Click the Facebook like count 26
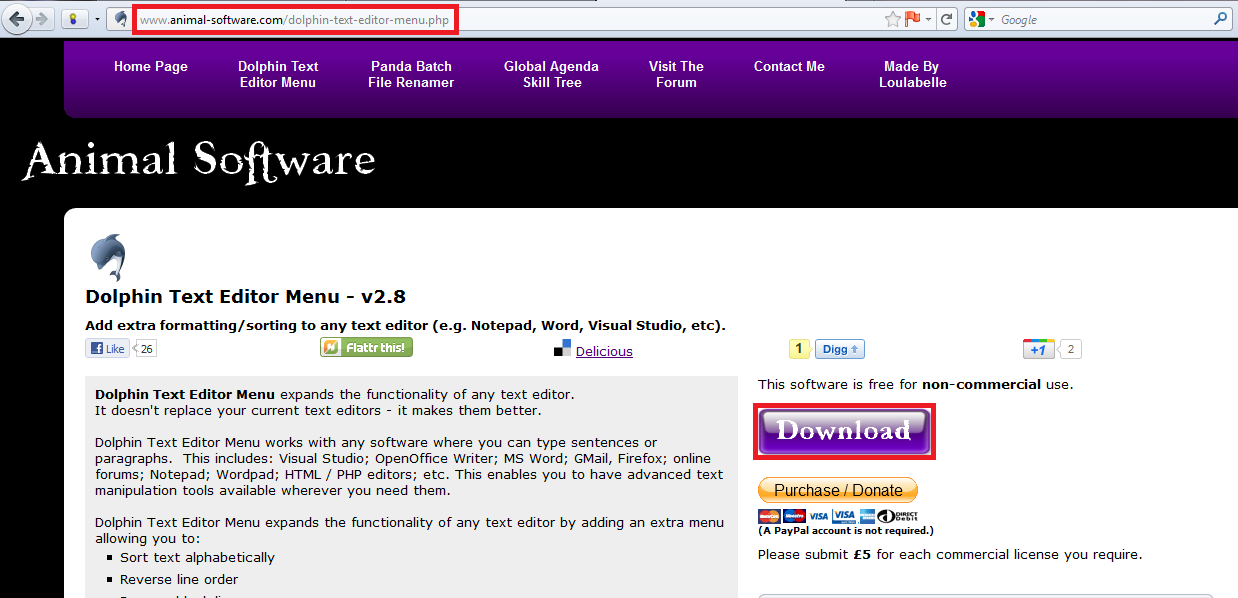The height and width of the screenshot is (598, 1238). pyautogui.click(x=146, y=349)
